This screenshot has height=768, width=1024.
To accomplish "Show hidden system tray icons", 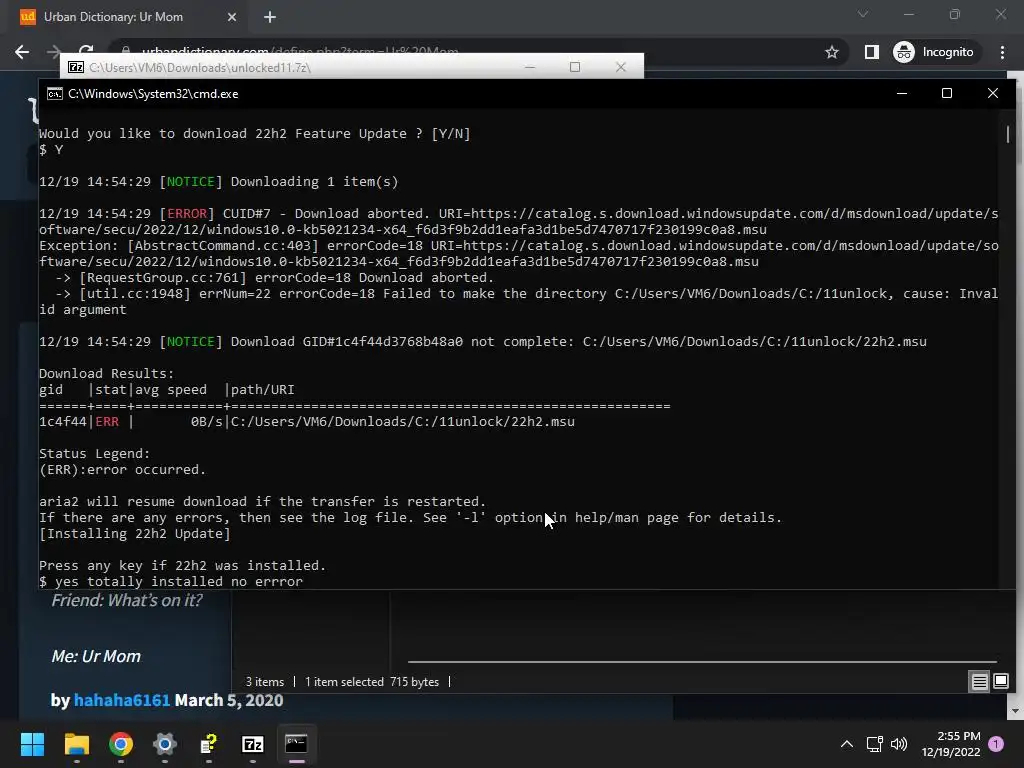I will coord(846,744).
